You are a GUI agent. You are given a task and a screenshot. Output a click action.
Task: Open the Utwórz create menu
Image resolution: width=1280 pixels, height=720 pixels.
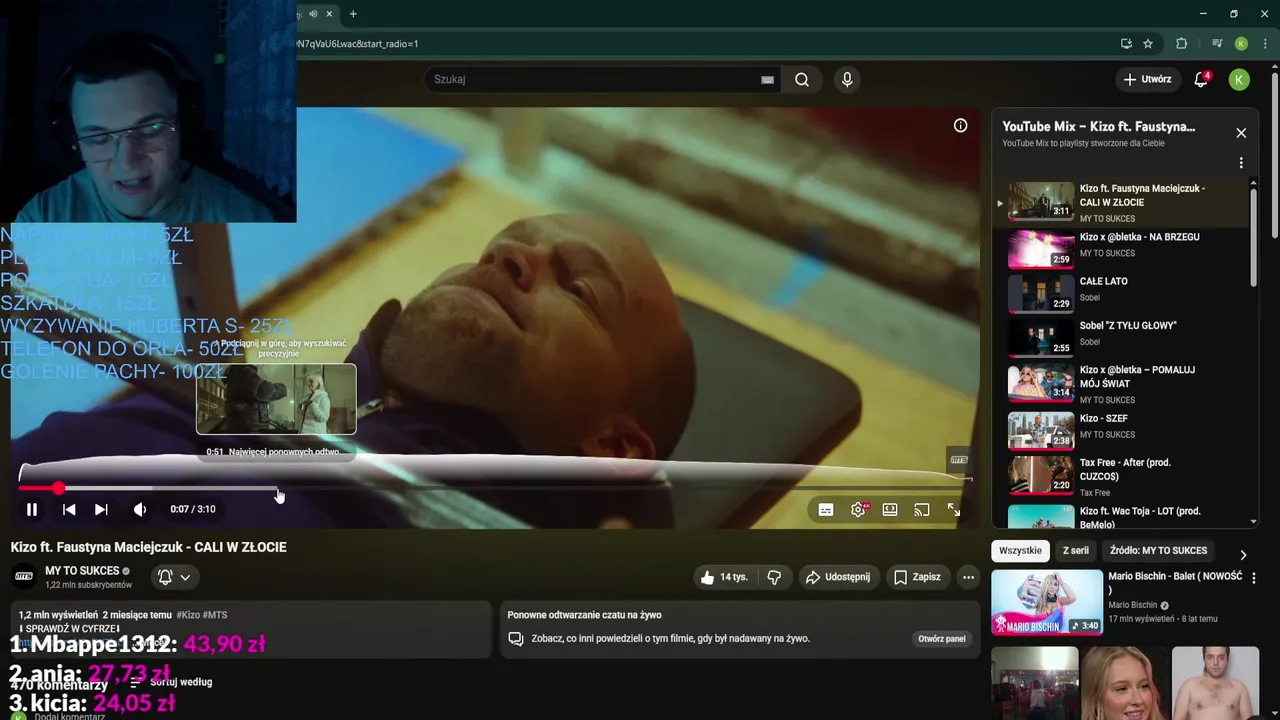(x=1147, y=79)
